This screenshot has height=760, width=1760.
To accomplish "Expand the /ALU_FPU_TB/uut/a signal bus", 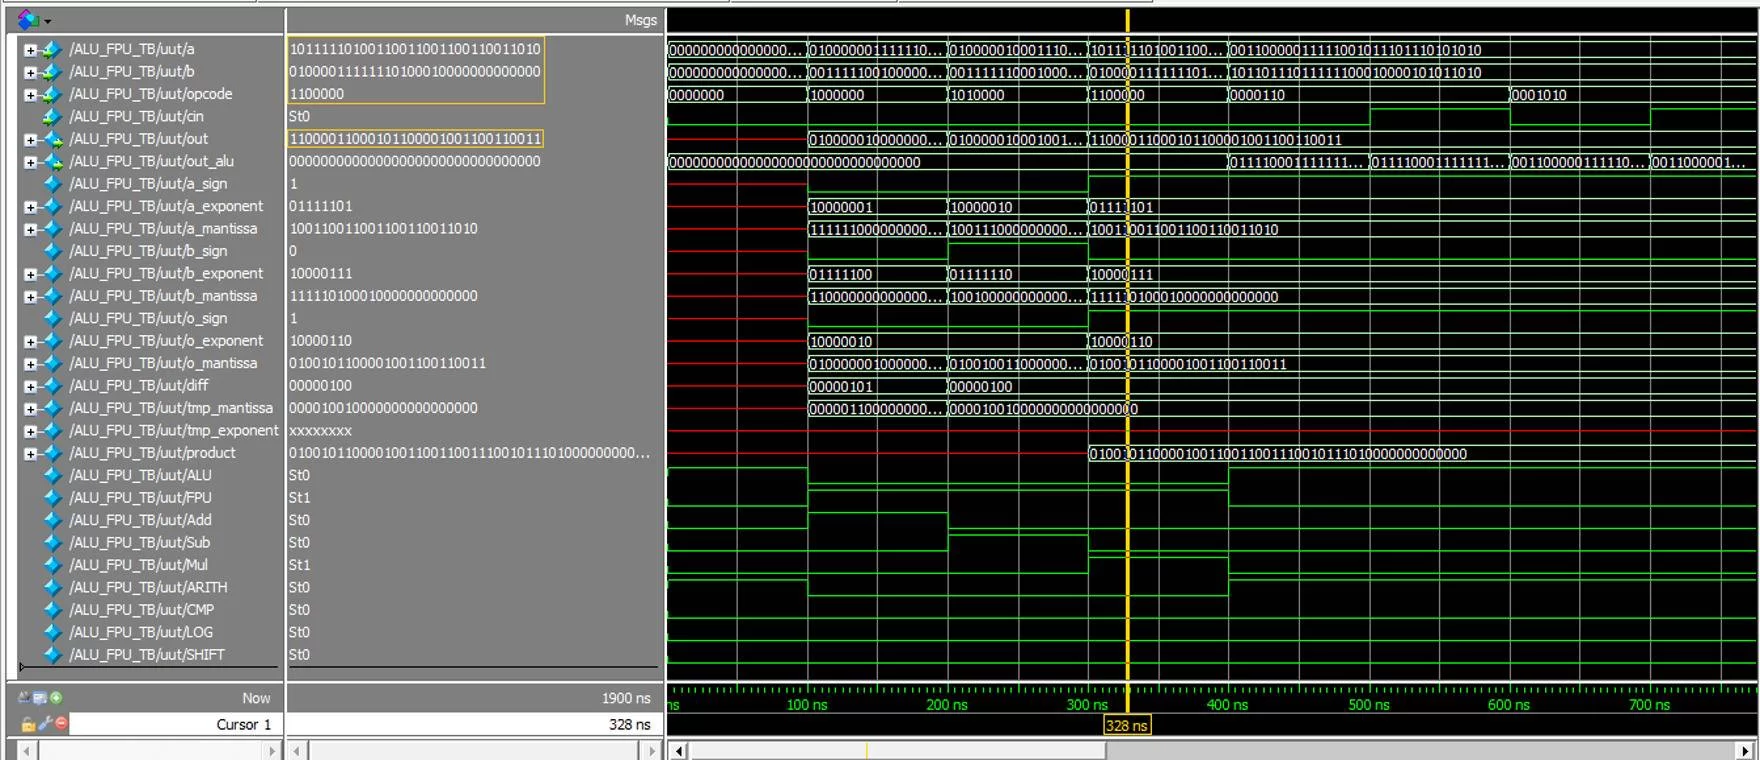I will [x=30, y=49].
